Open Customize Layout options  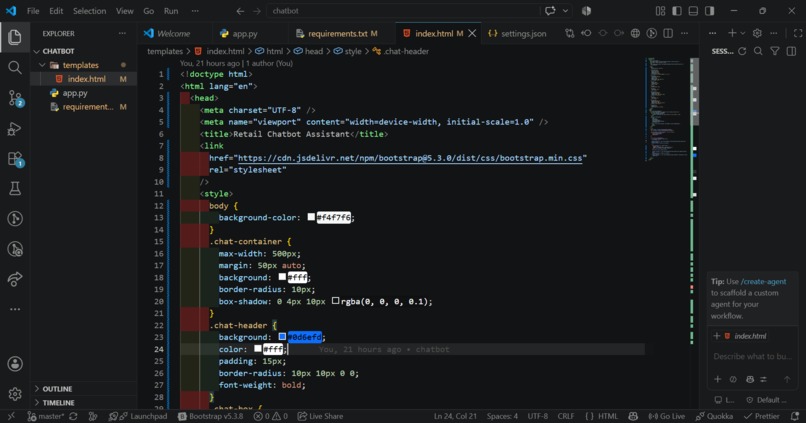pos(661,11)
